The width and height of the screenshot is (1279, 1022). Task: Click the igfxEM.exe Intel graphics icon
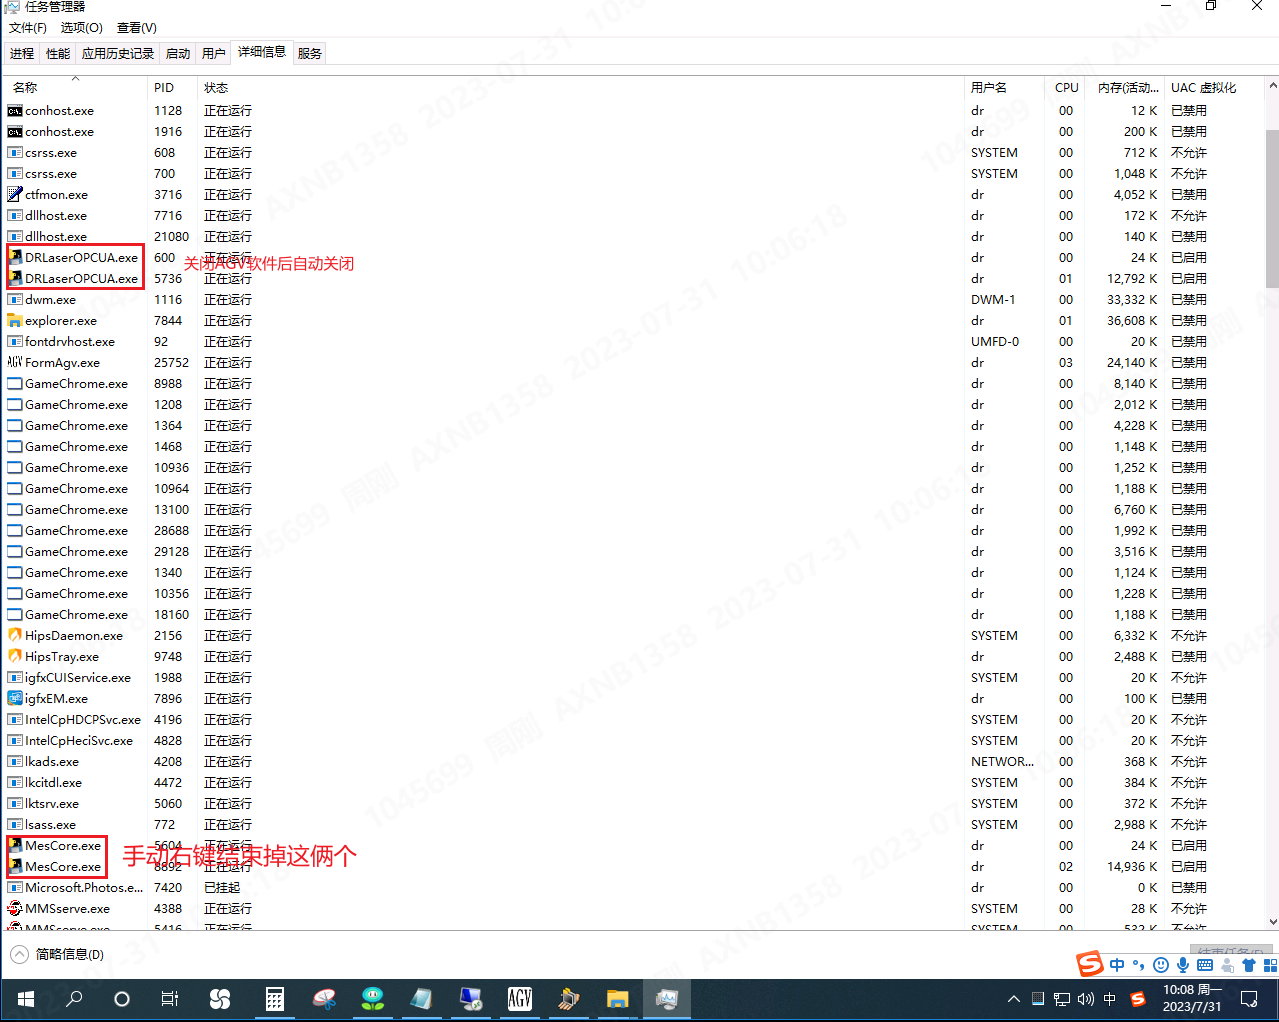tap(15, 698)
